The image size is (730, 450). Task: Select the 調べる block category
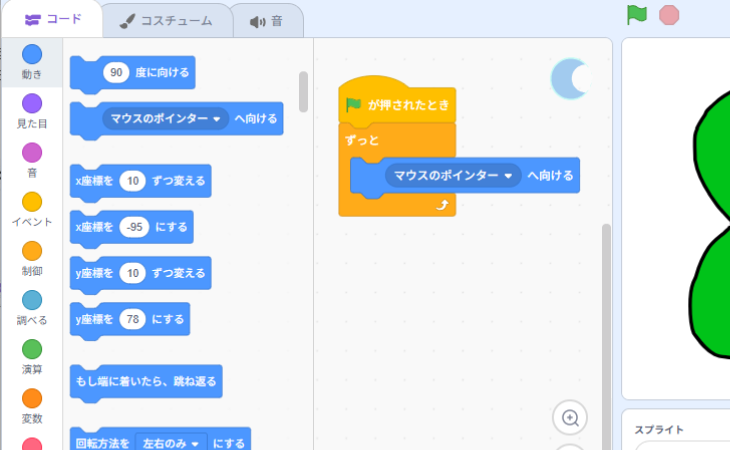(x=32, y=308)
